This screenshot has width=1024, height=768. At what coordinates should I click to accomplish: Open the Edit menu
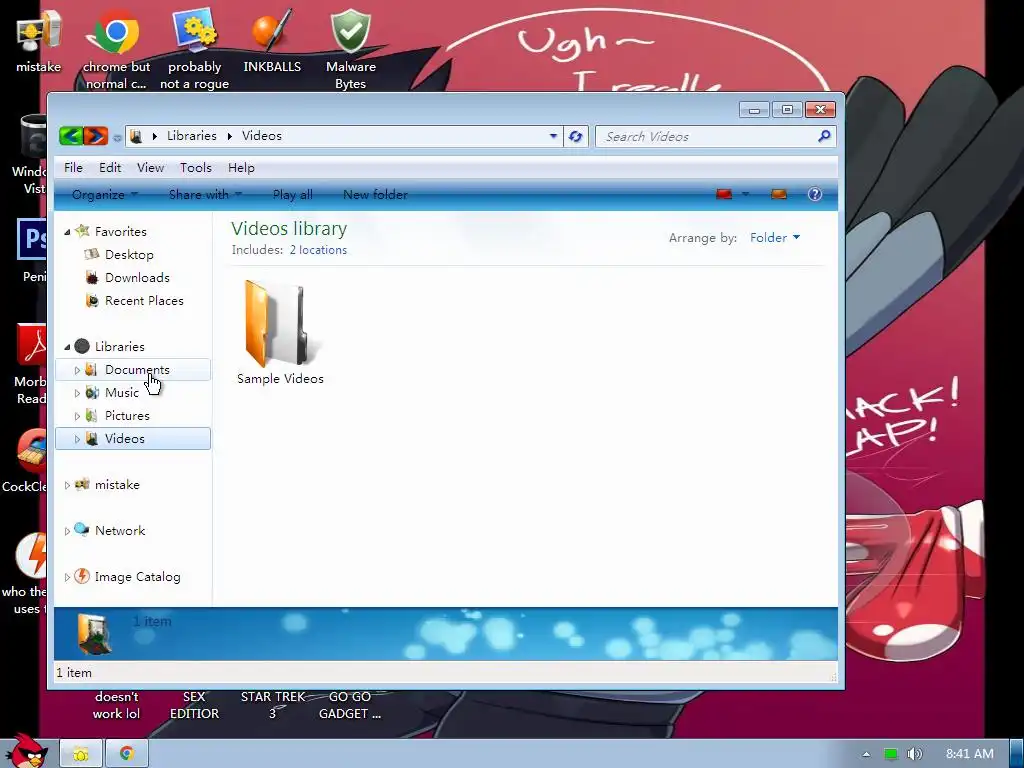(110, 168)
